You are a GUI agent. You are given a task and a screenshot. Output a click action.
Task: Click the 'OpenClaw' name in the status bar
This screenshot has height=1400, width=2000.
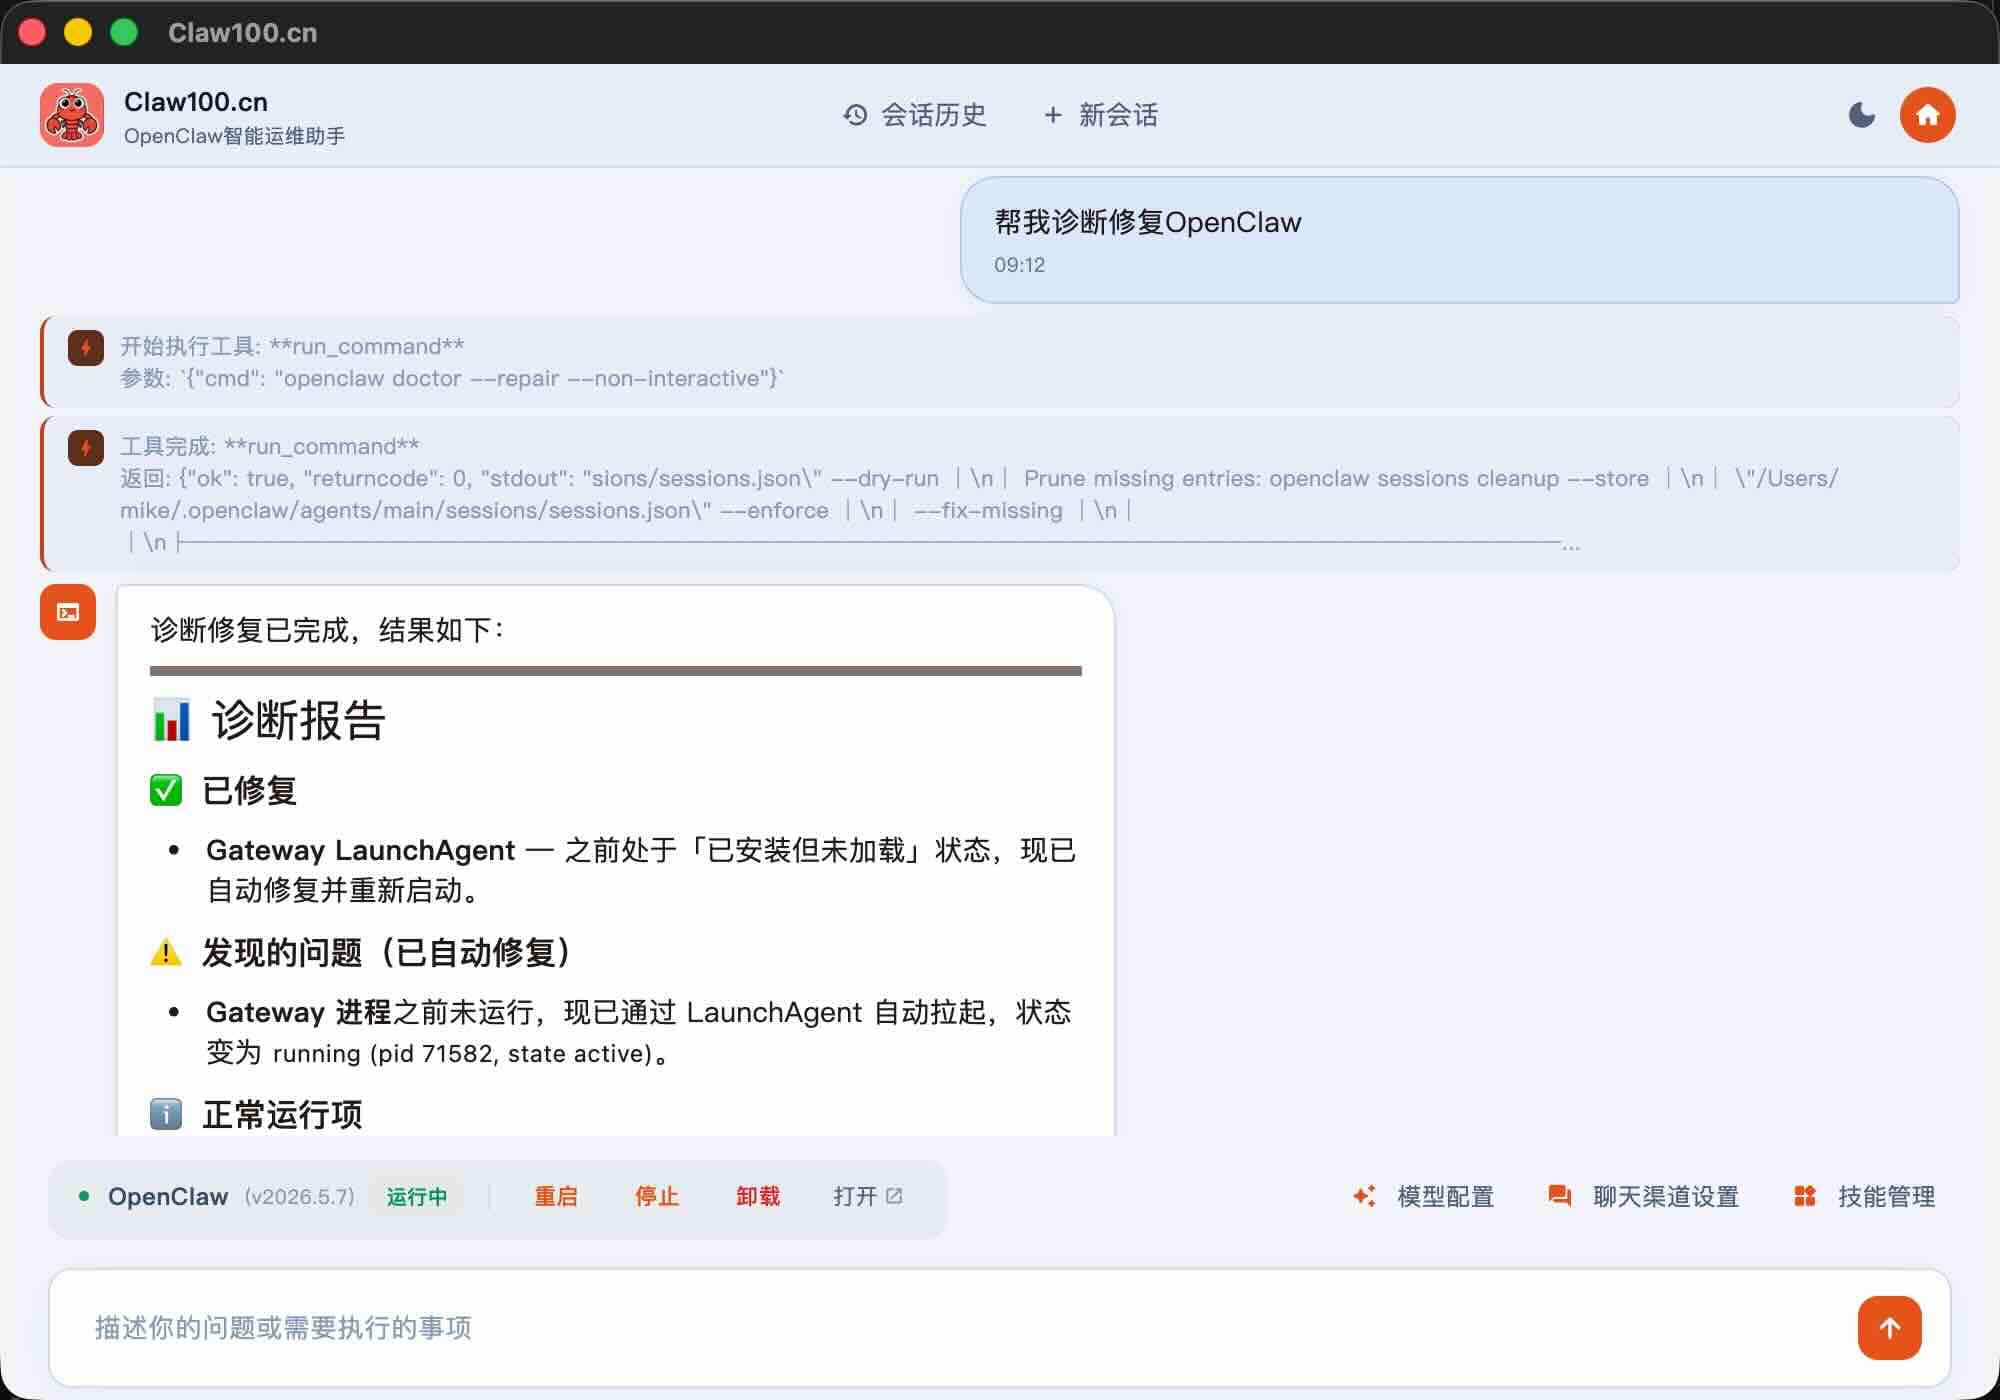click(168, 1197)
